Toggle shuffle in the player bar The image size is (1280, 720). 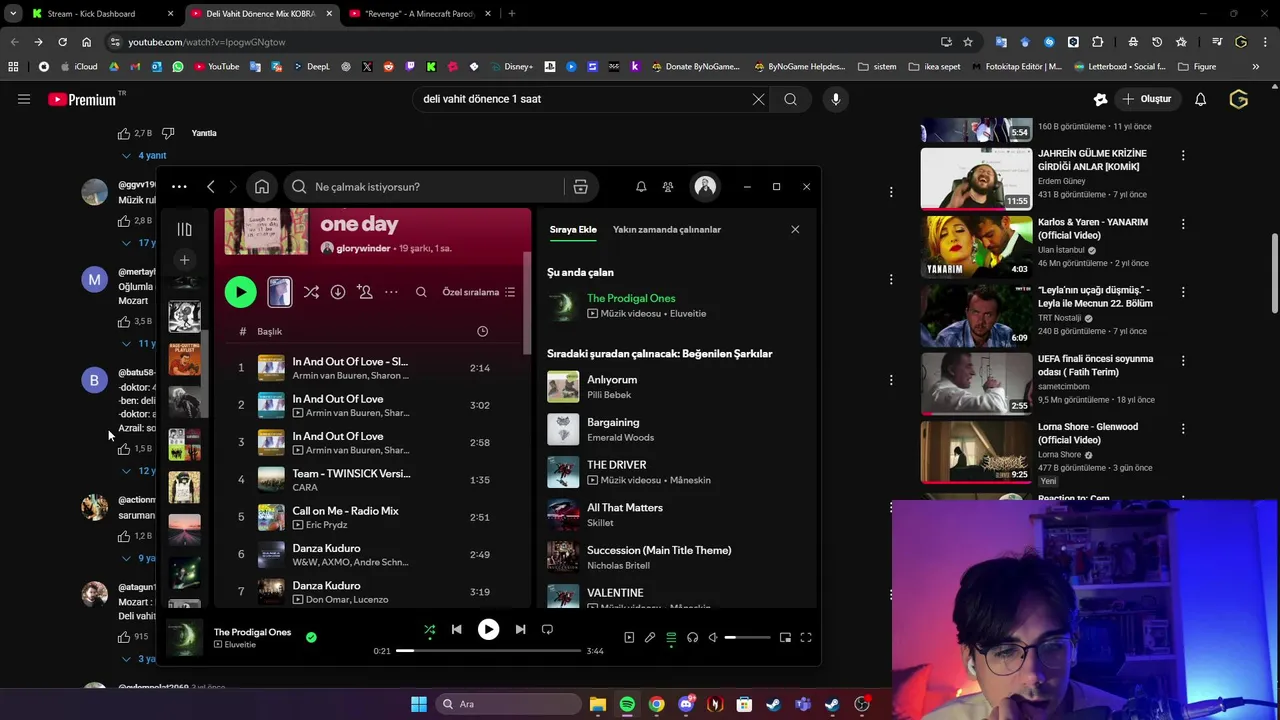coord(430,629)
